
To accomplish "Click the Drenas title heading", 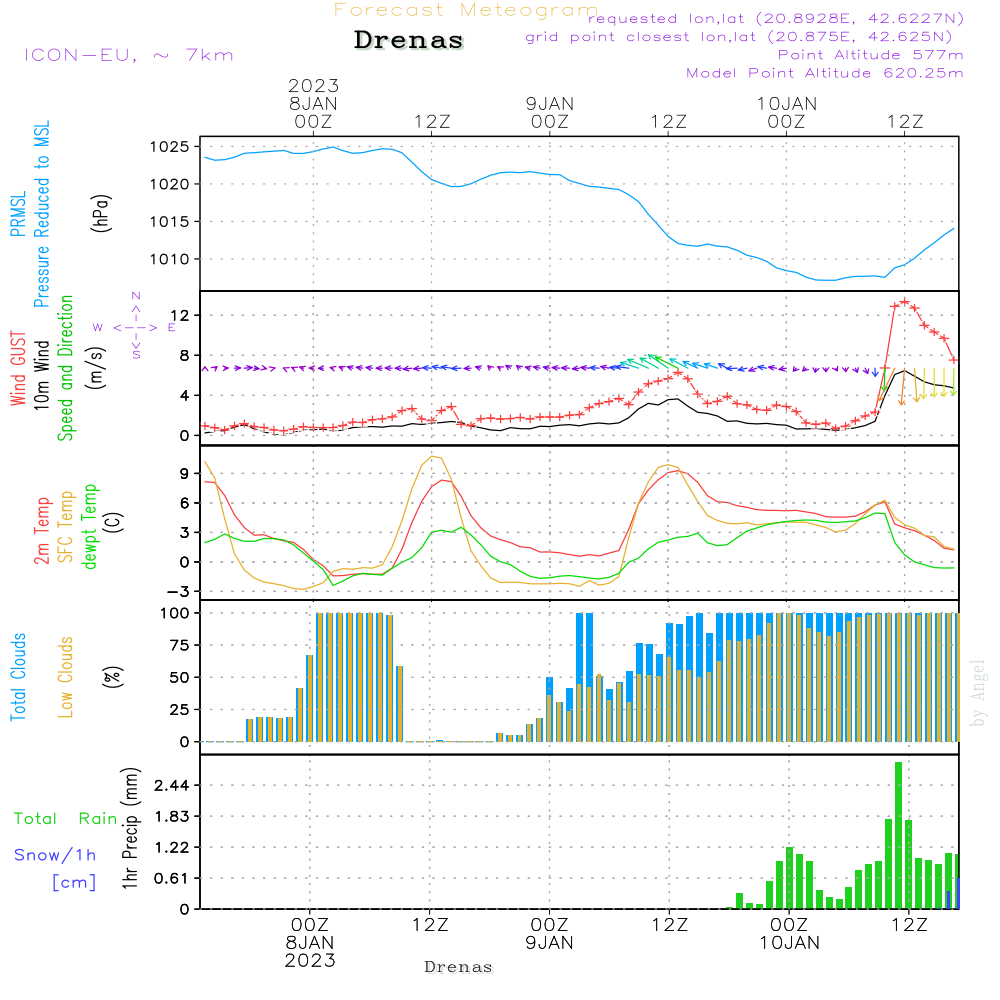I will click(409, 40).
